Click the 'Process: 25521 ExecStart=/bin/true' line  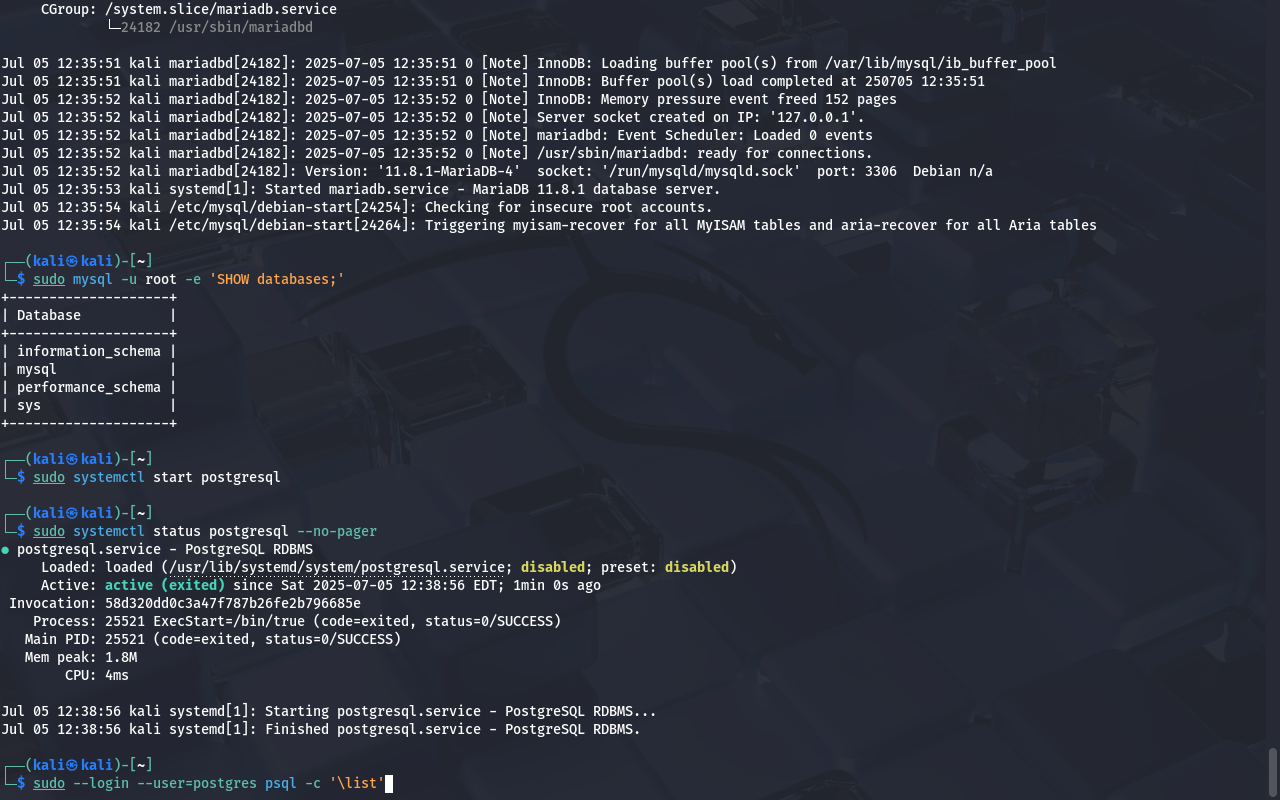point(297,621)
